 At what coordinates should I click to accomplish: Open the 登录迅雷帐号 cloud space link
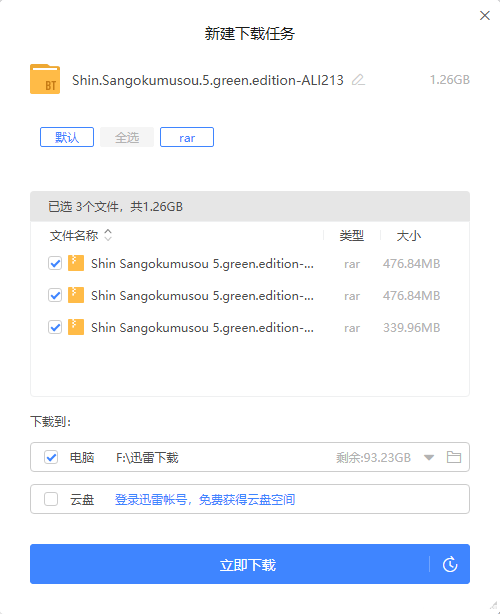click(x=205, y=500)
